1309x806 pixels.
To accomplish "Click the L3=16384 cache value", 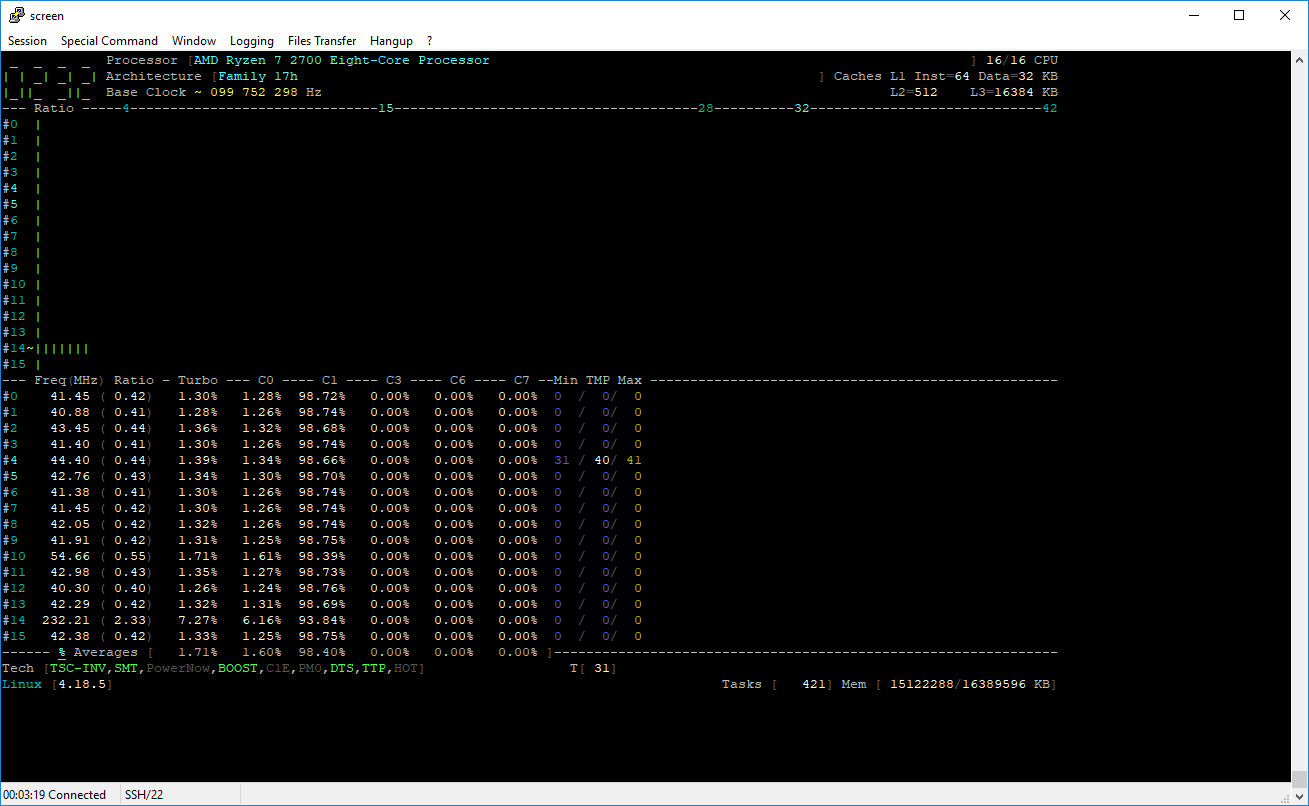I will [1014, 92].
